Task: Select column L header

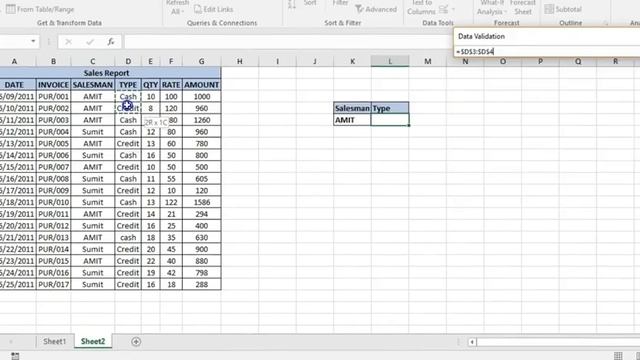Action: click(390, 61)
